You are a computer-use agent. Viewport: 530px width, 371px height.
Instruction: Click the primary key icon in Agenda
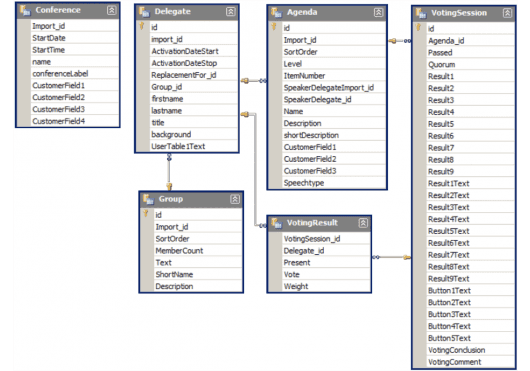[x=274, y=27]
